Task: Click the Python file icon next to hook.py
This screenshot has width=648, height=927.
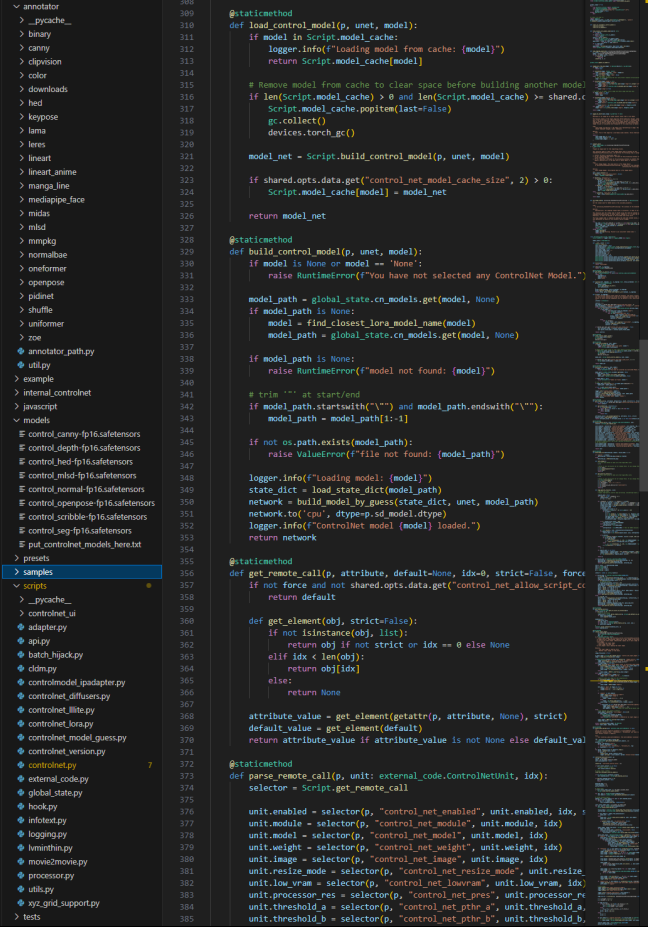Action: (x=21, y=805)
